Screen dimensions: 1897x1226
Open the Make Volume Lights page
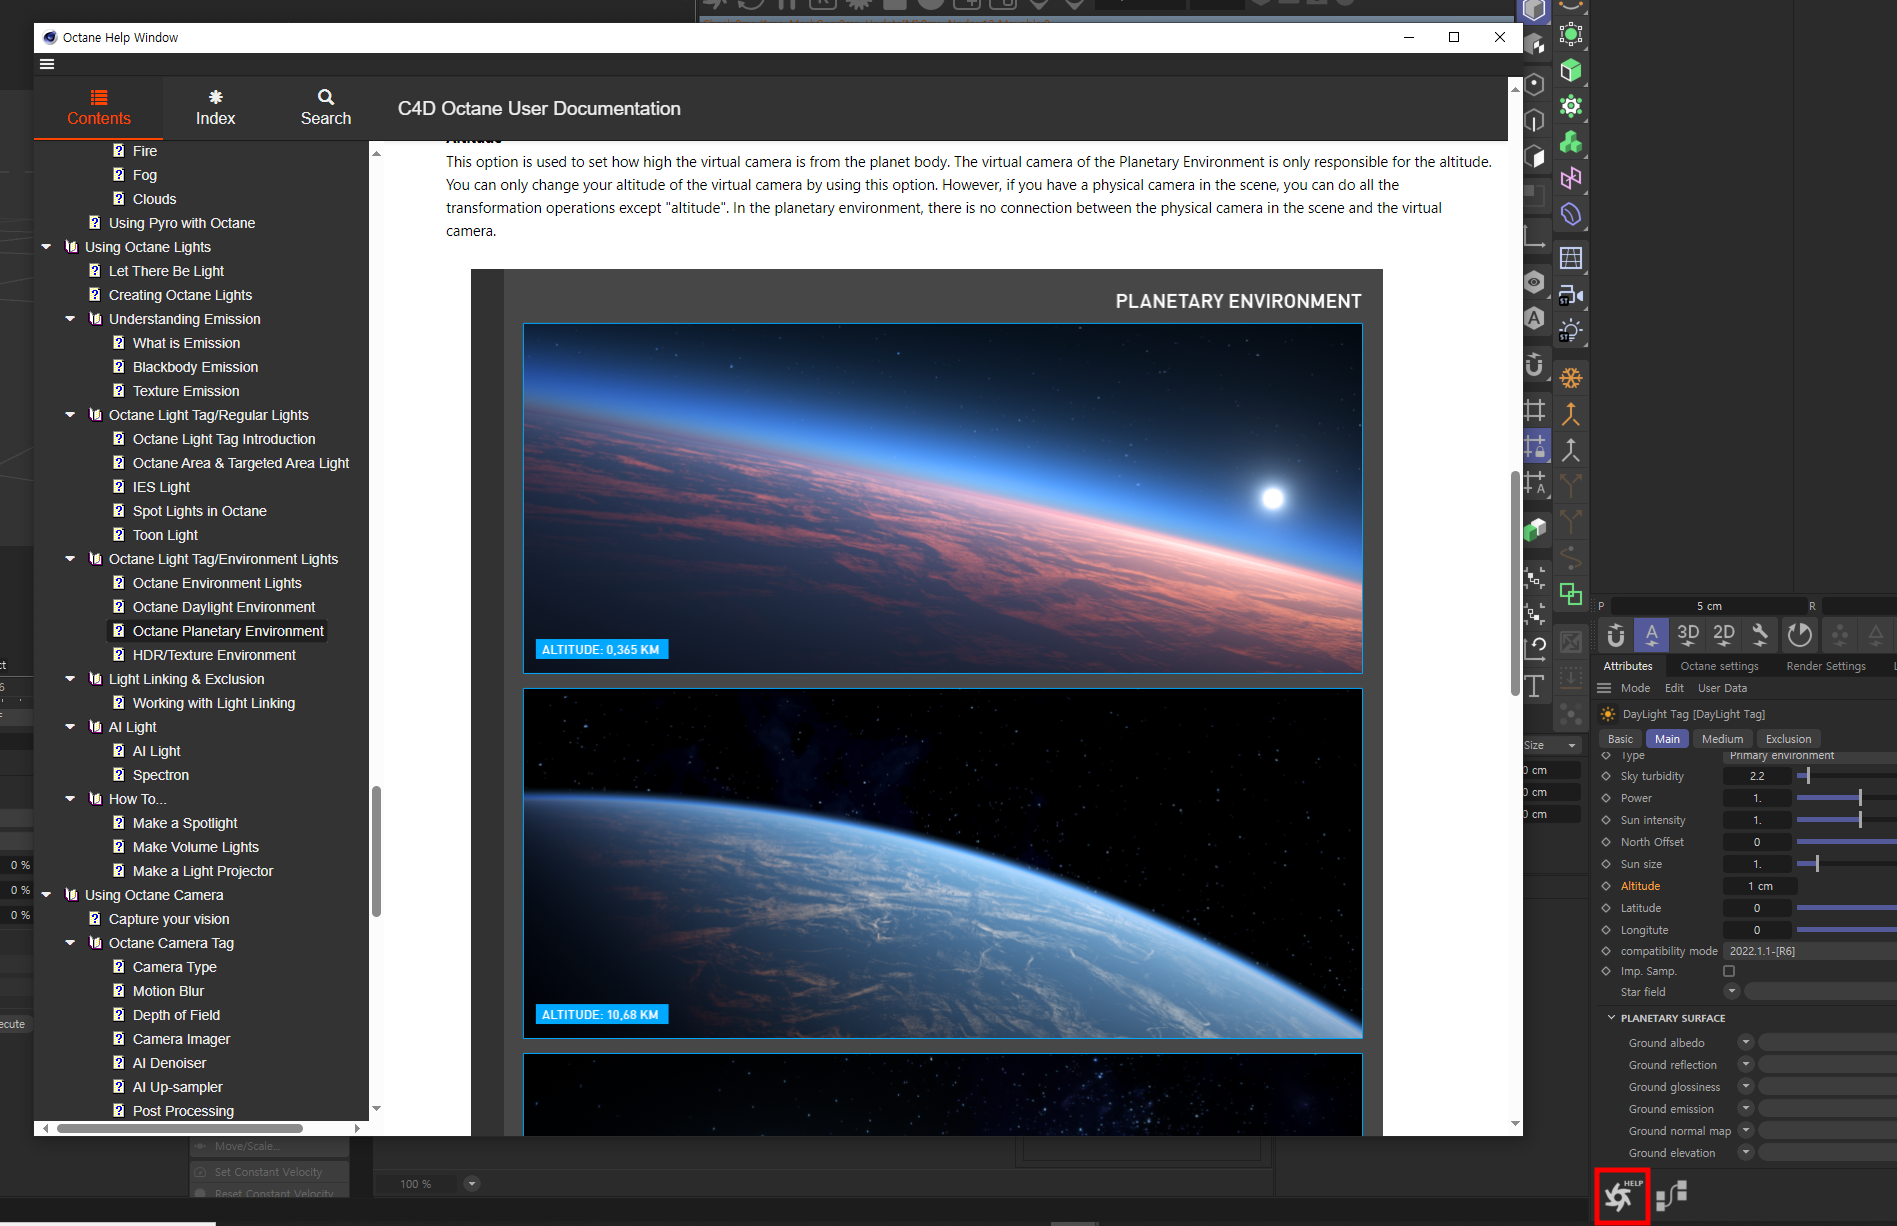point(195,847)
